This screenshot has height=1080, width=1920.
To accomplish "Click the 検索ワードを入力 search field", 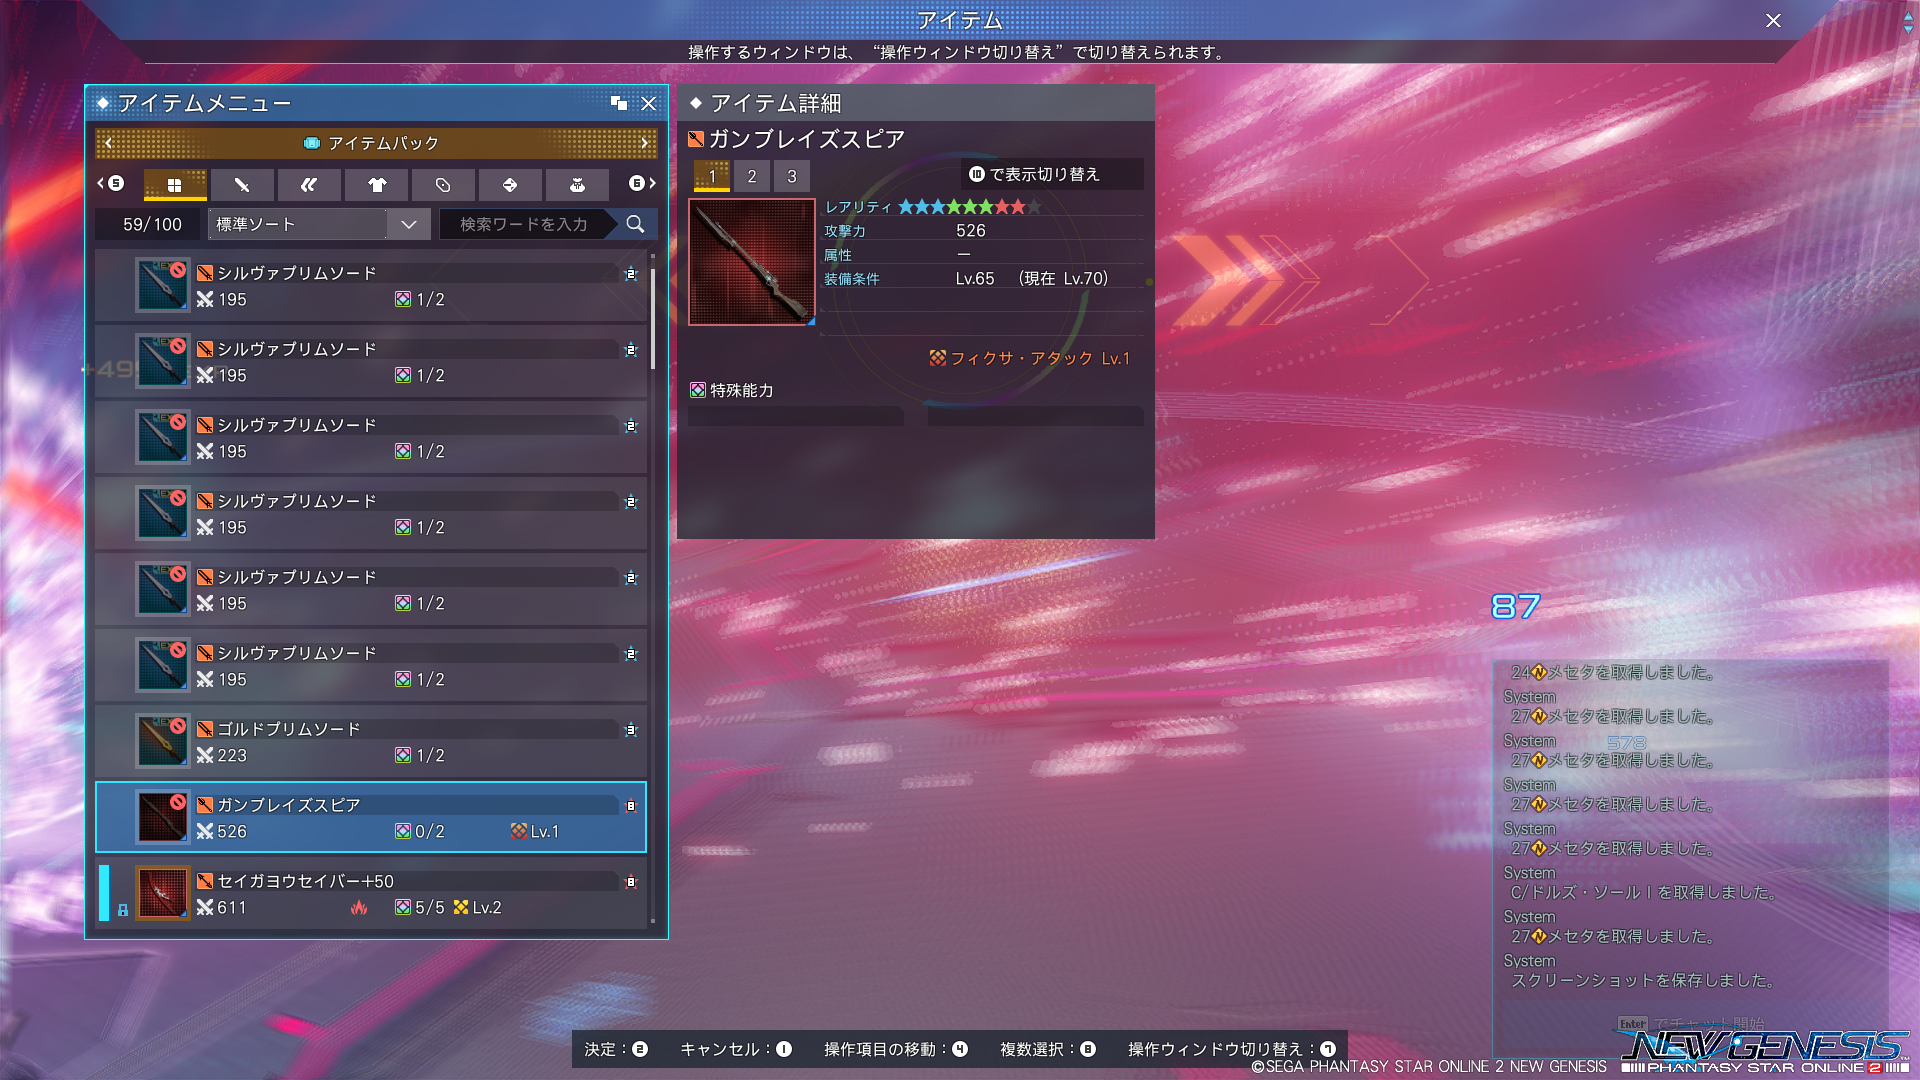I will pyautogui.click(x=525, y=224).
